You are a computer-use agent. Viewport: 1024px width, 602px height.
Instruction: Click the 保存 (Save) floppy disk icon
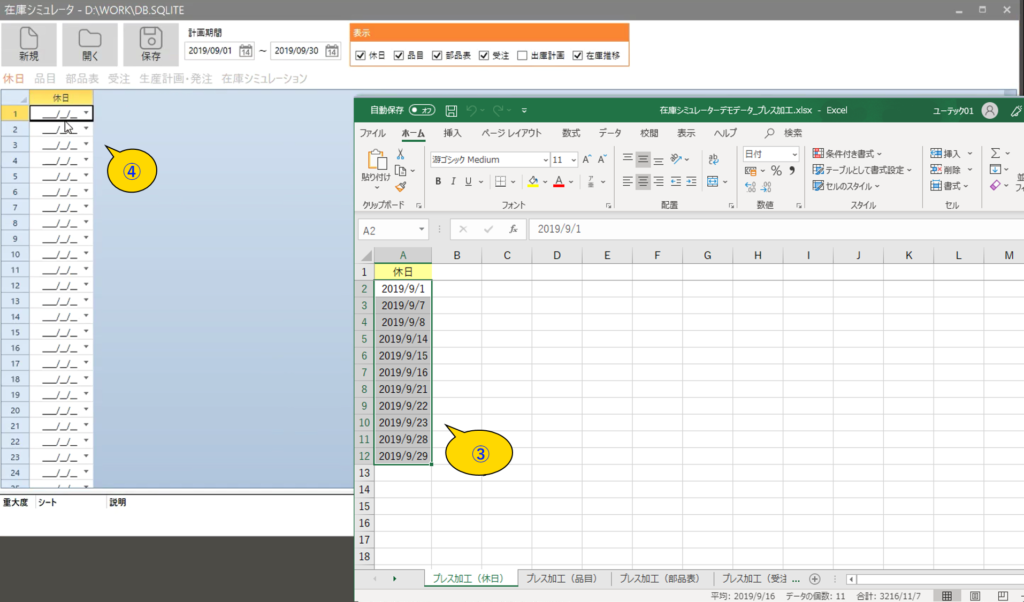click(x=150, y=45)
